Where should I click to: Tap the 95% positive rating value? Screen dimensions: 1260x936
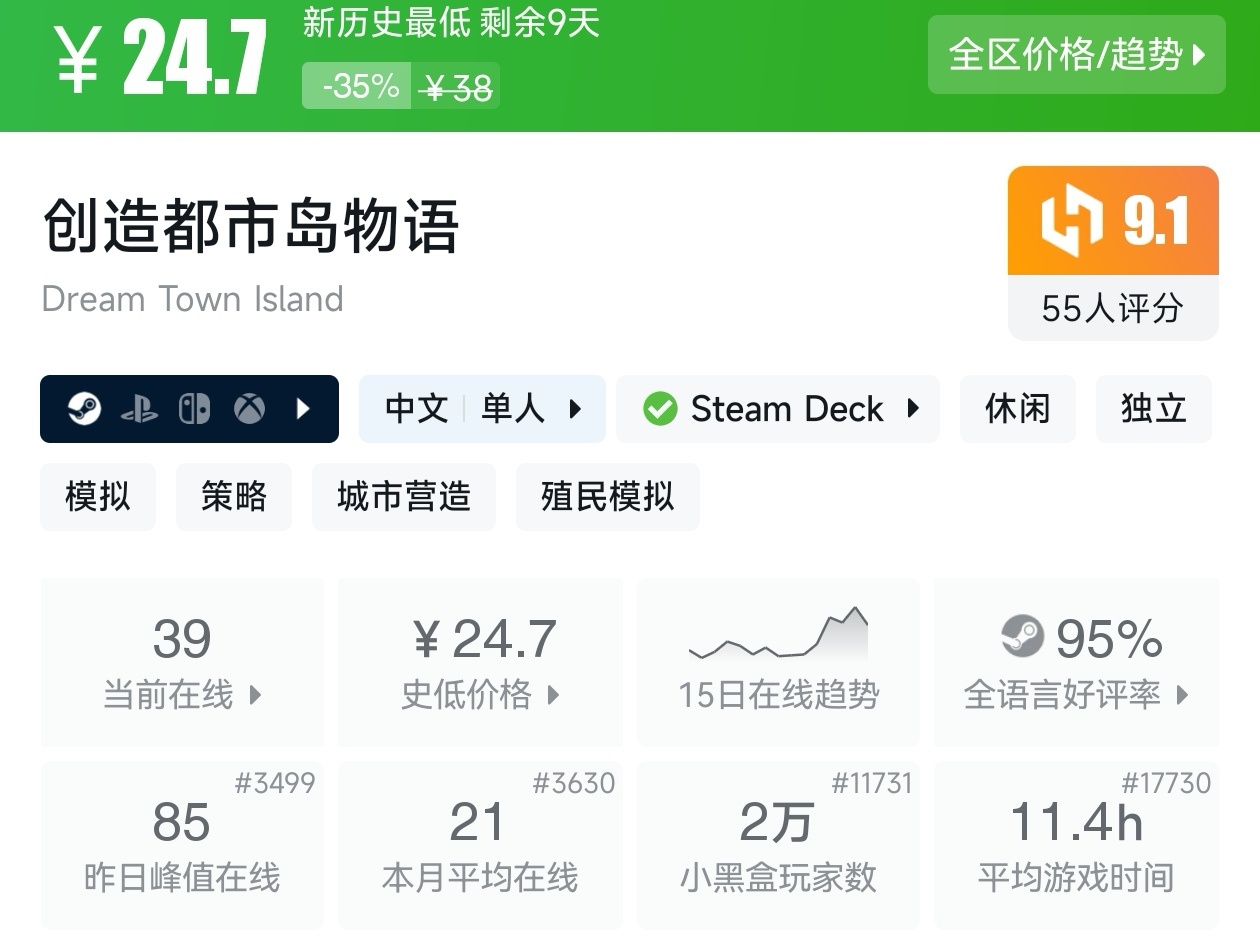1109,639
